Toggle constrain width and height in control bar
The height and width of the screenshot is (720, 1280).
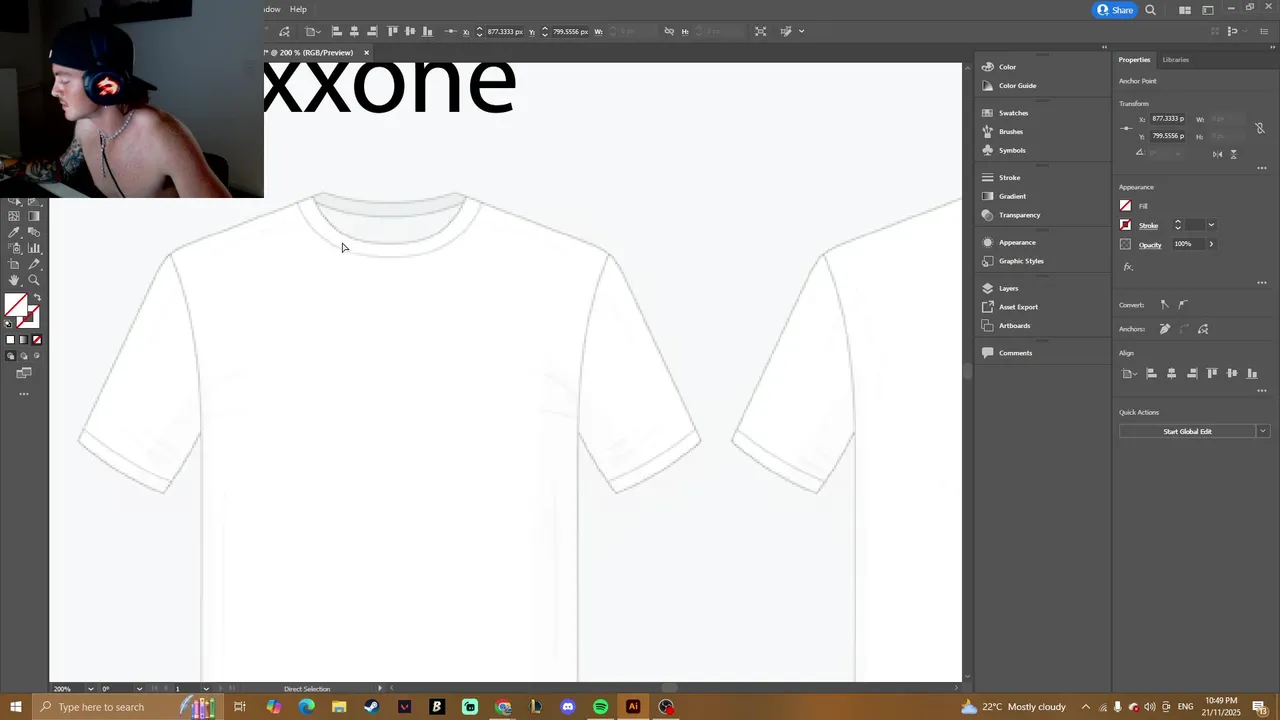[669, 31]
